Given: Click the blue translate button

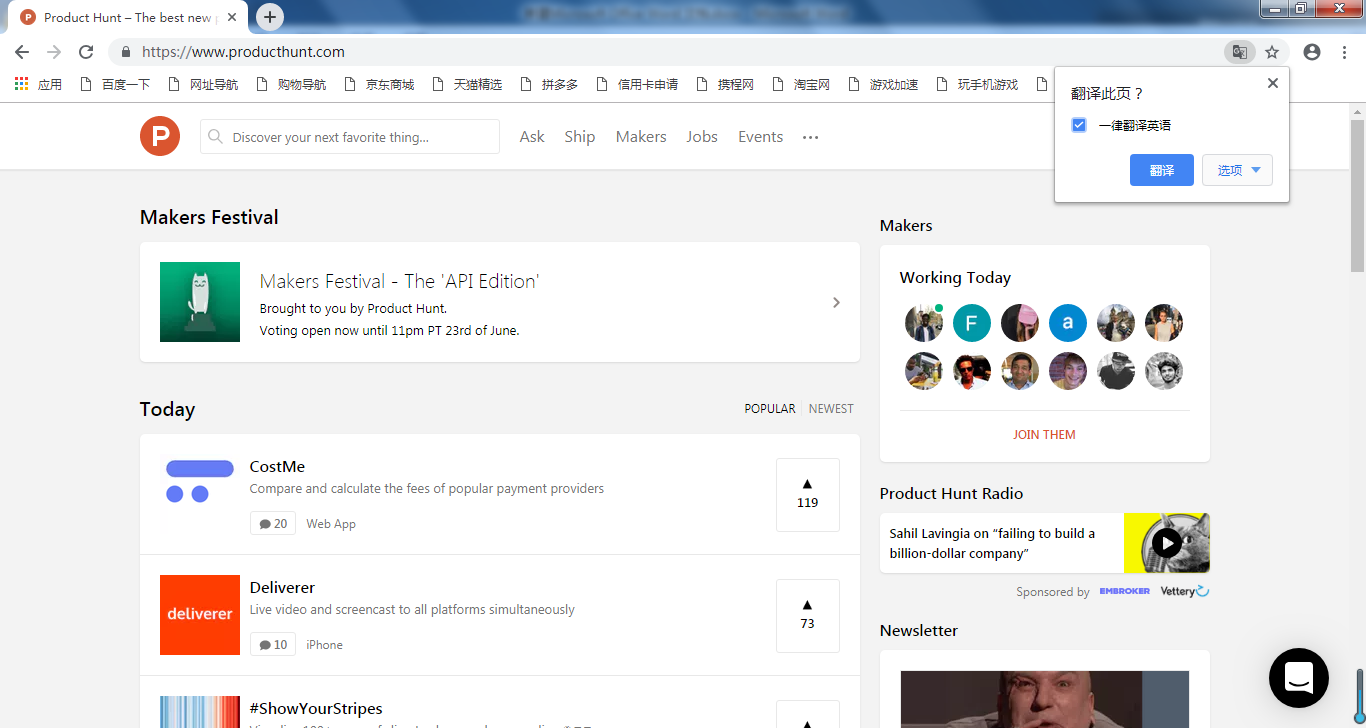Looking at the screenshot, I should click(1162, 170).
